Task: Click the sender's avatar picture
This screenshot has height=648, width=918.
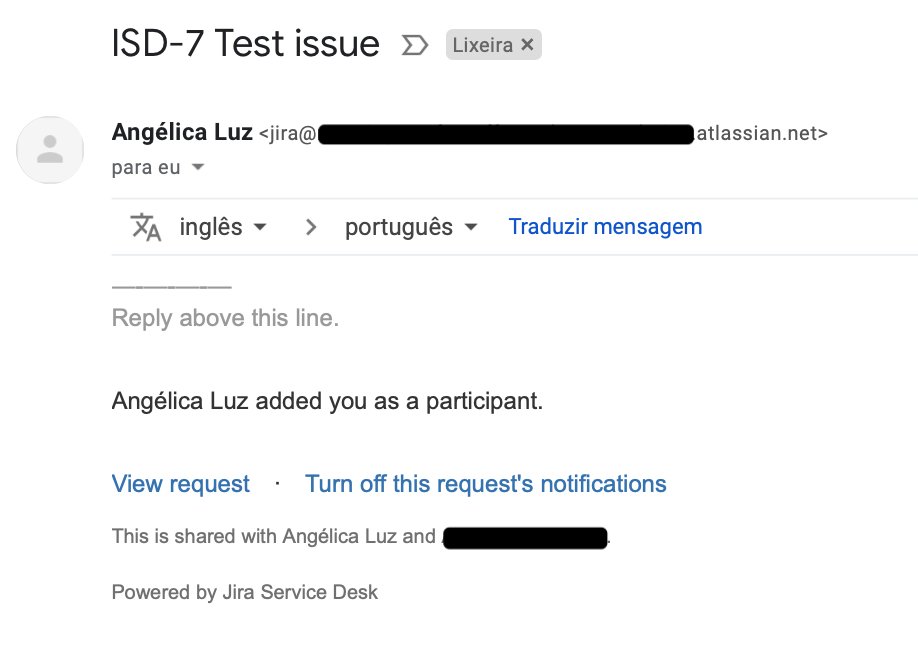Action: click(50, 149)
